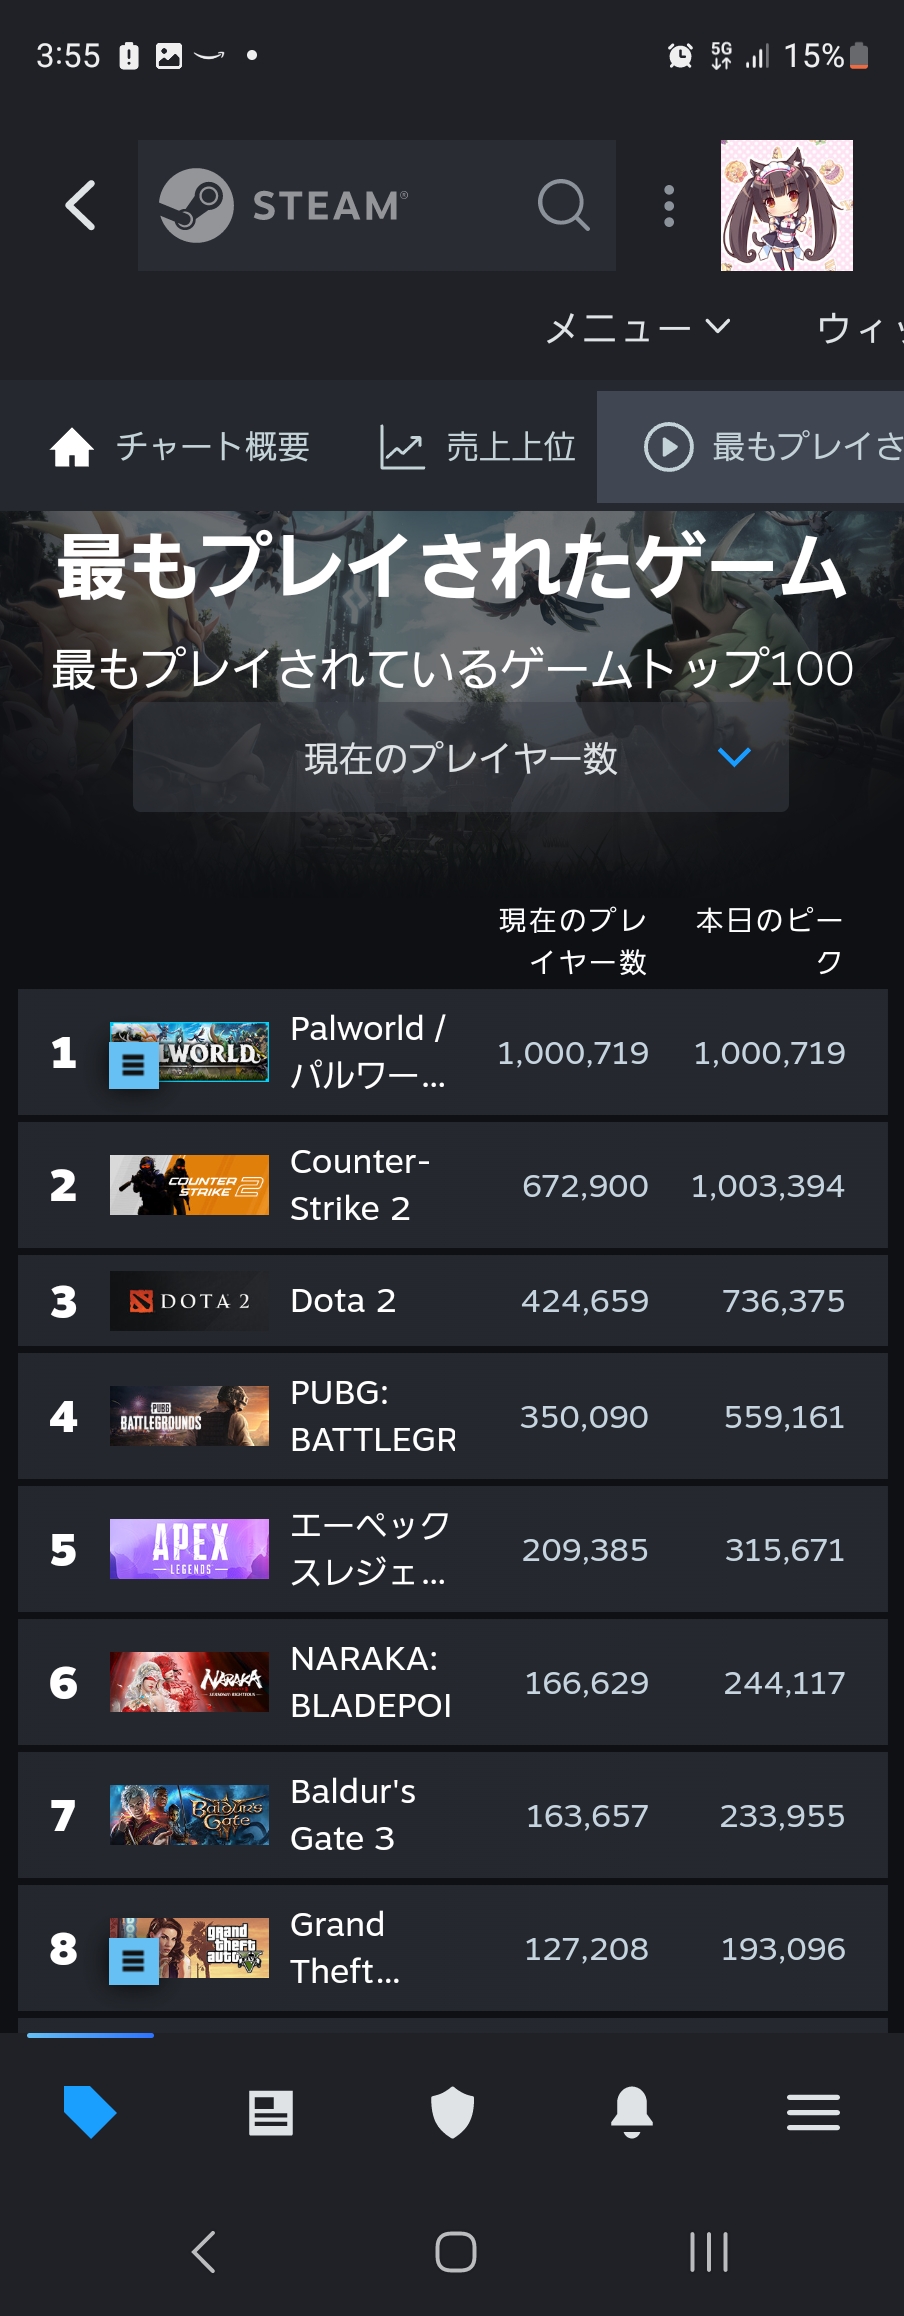Open the store tag icon in the bottom bar

click(x=90, y=2112)
